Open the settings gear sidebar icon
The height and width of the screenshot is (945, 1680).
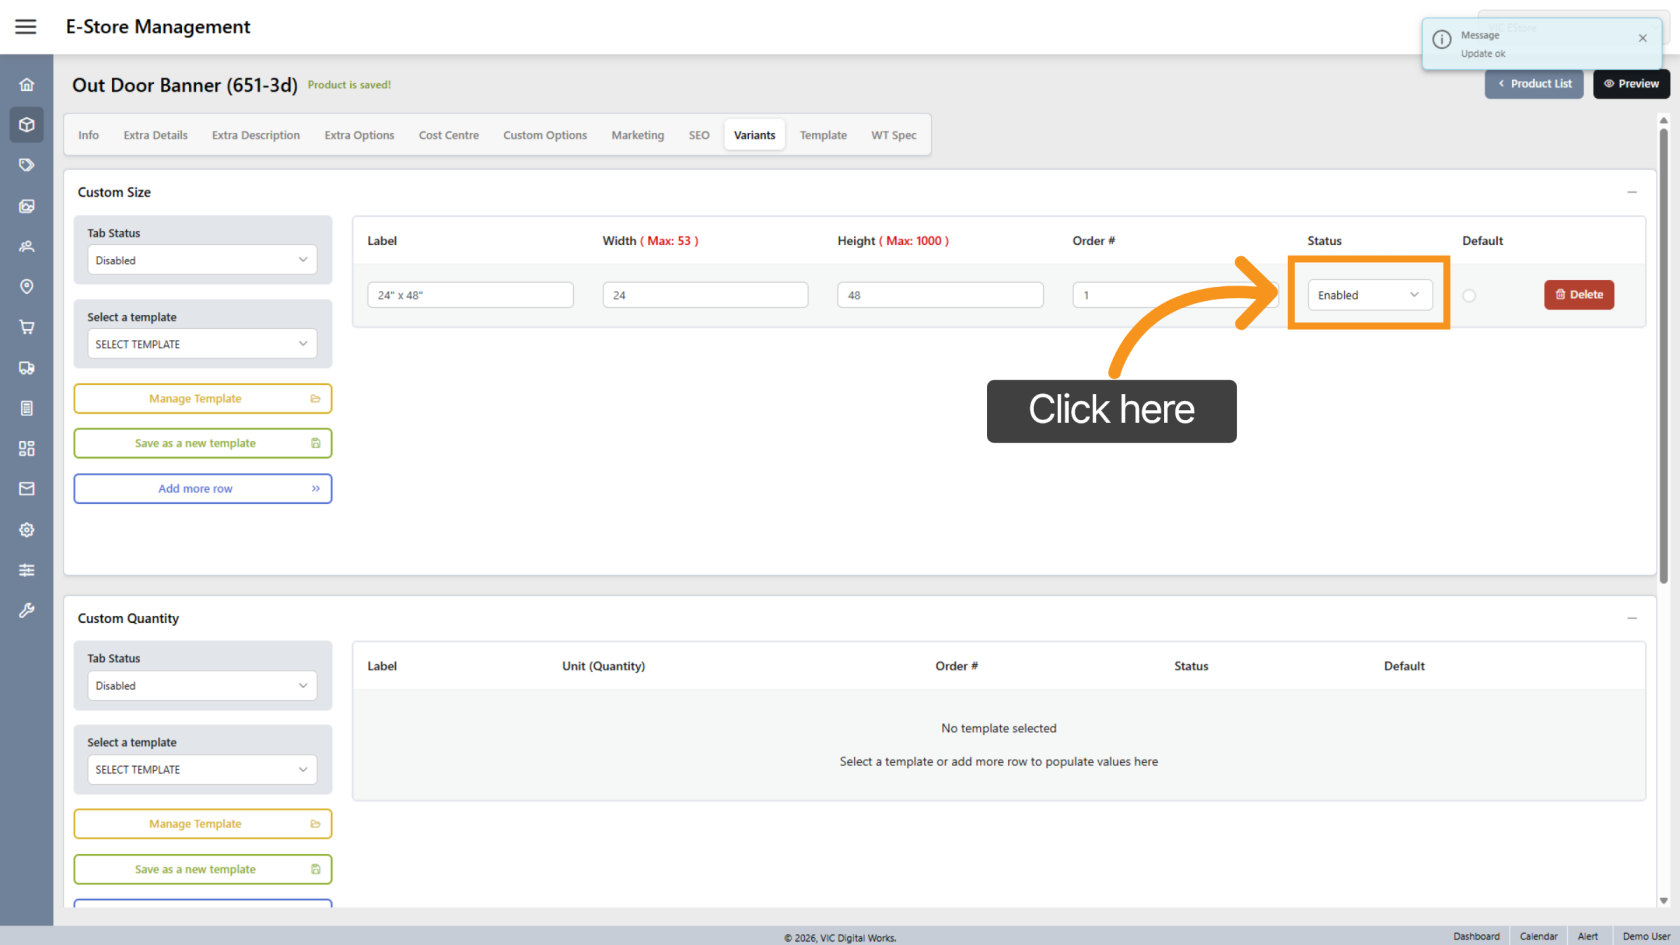point(27,530)
